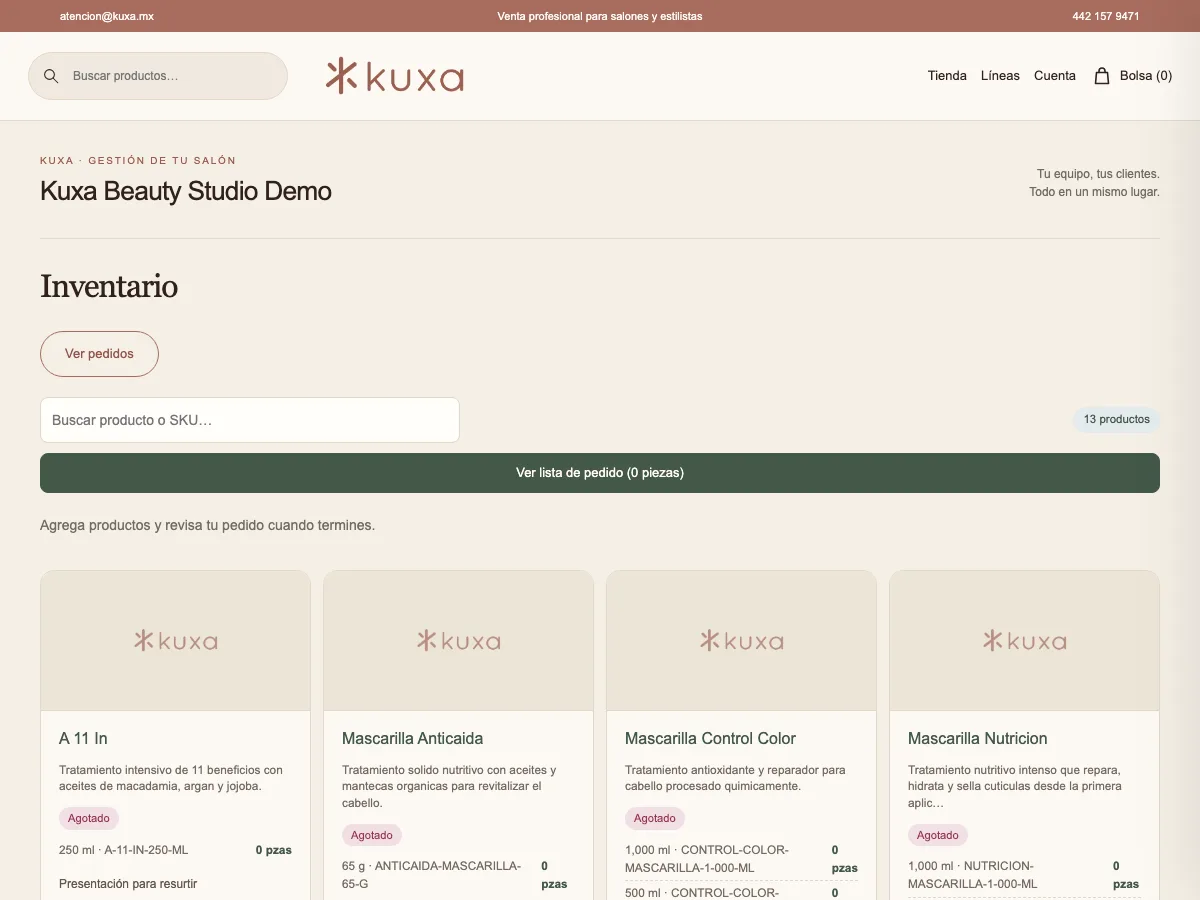Click Kuxa Beauty Studio Demo title
The image size is (1200, 900).
click(186, 191)
